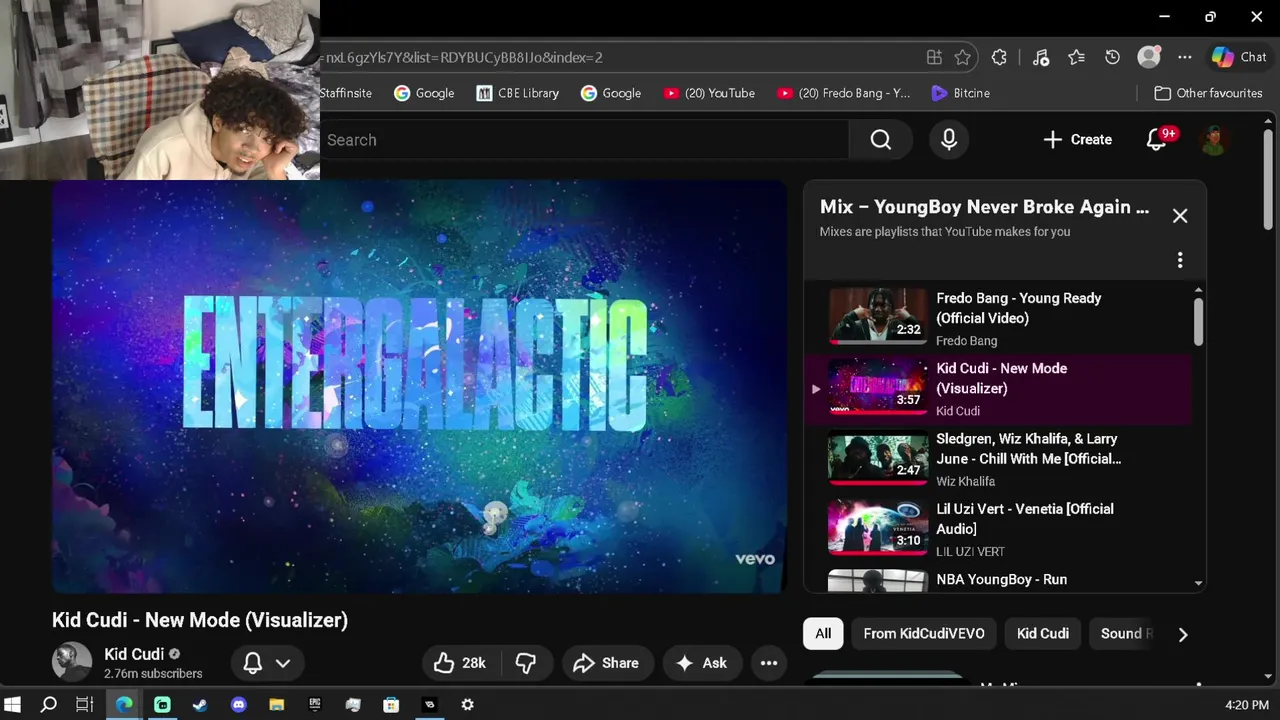
Task: Open Steam from taskbar
Action: click(200, 705)
